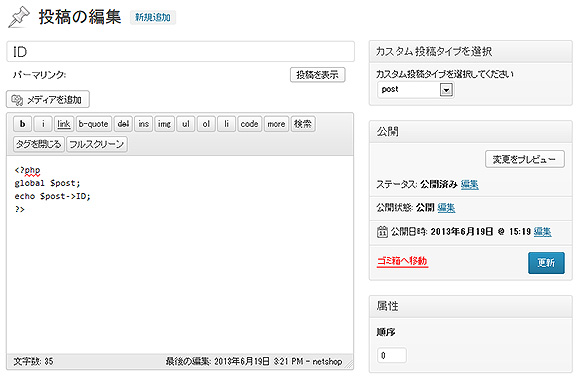The image size is (580, 379).
Task: Insert more tag with more button
Action: (276, 124)
